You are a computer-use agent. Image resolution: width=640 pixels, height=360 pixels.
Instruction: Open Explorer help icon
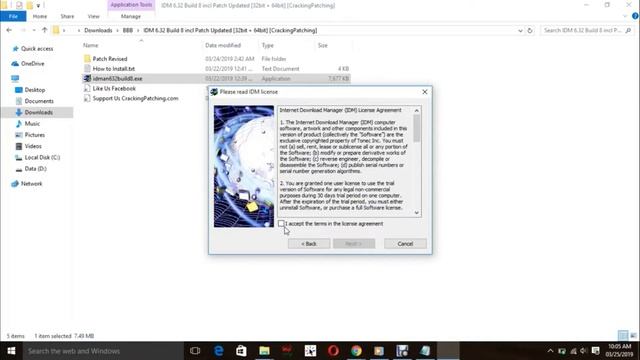[x=635, y=16]
